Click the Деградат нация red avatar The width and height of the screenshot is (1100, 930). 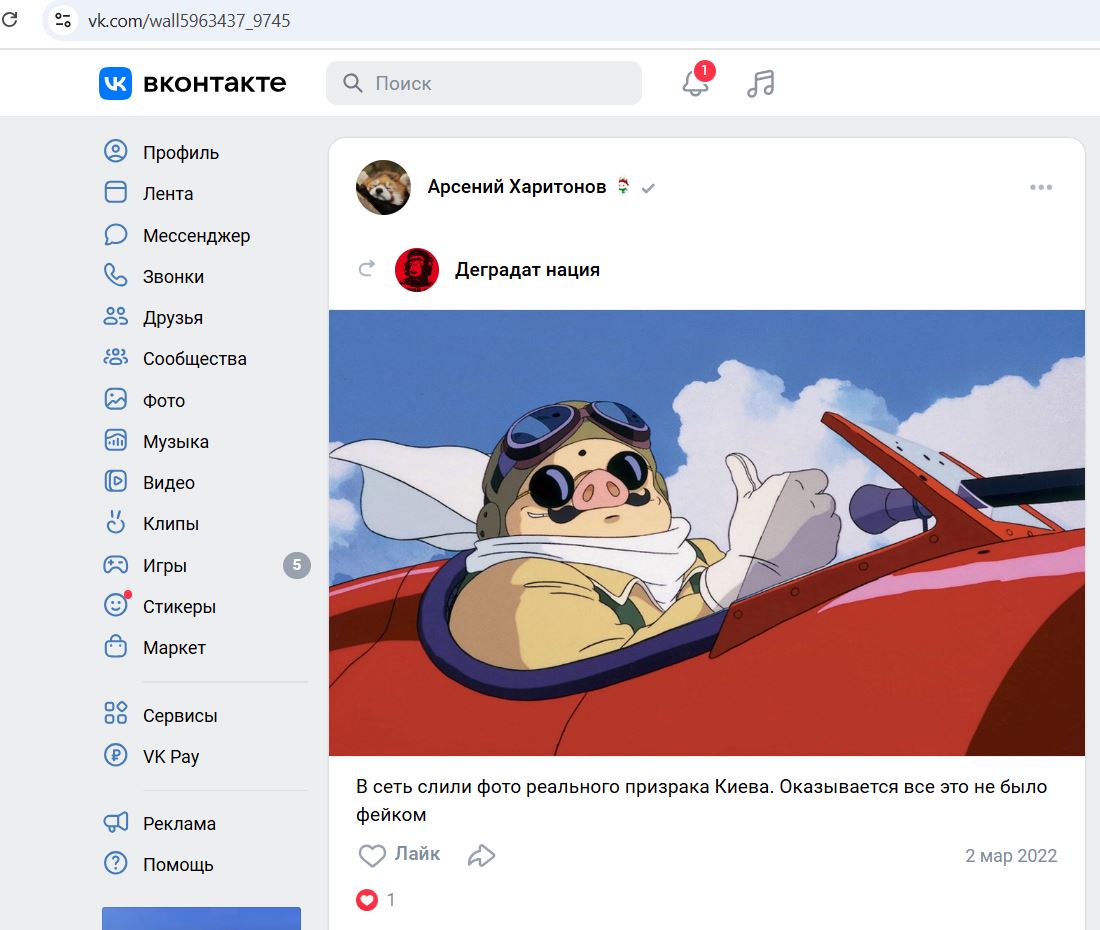pos(417,270)
